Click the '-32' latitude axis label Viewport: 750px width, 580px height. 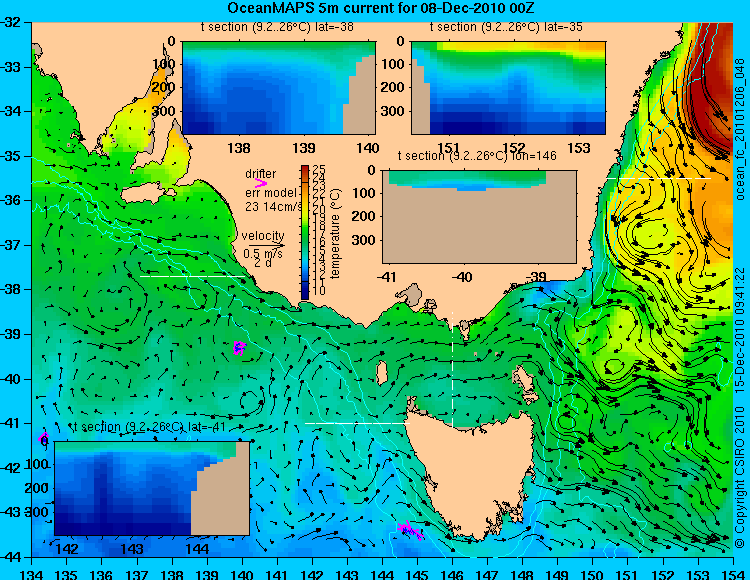point(11,22)
